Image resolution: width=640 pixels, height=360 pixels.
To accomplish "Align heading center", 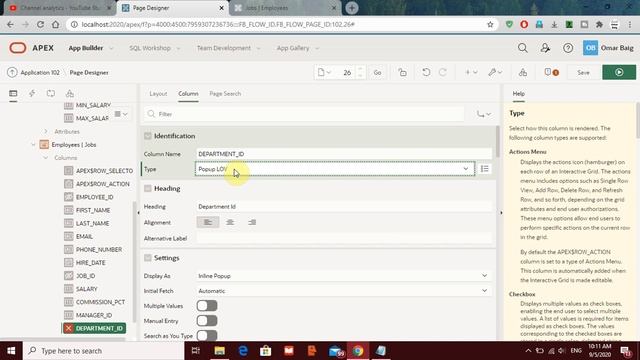I will 230,222.
